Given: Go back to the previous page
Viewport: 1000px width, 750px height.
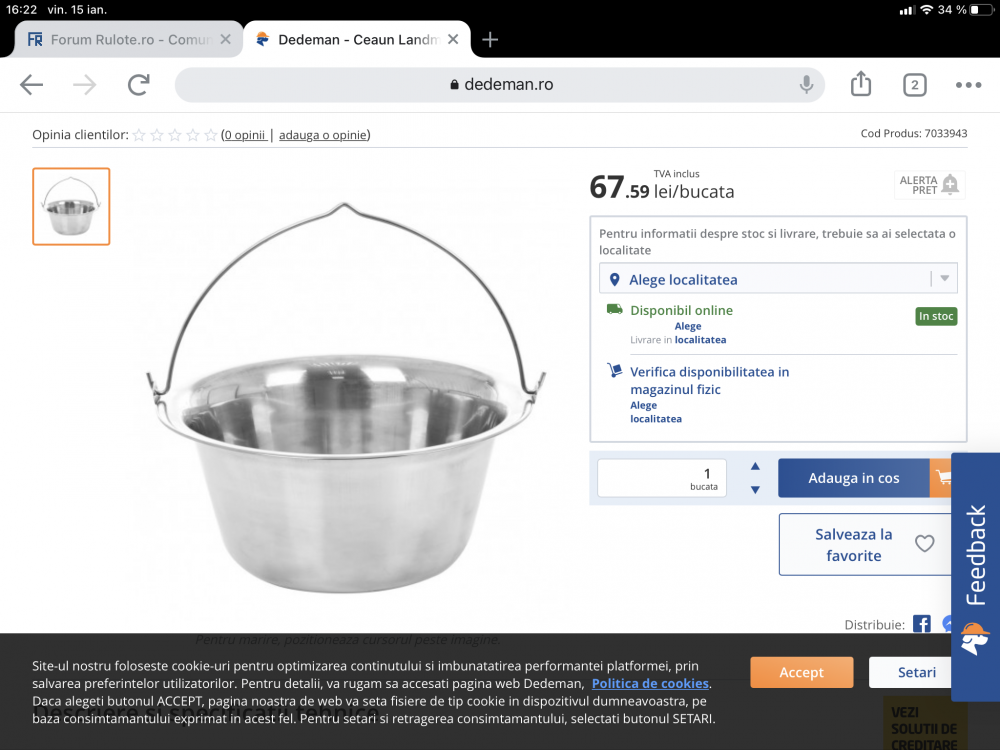Looking at the screenshot, I should tap(32, 85).
